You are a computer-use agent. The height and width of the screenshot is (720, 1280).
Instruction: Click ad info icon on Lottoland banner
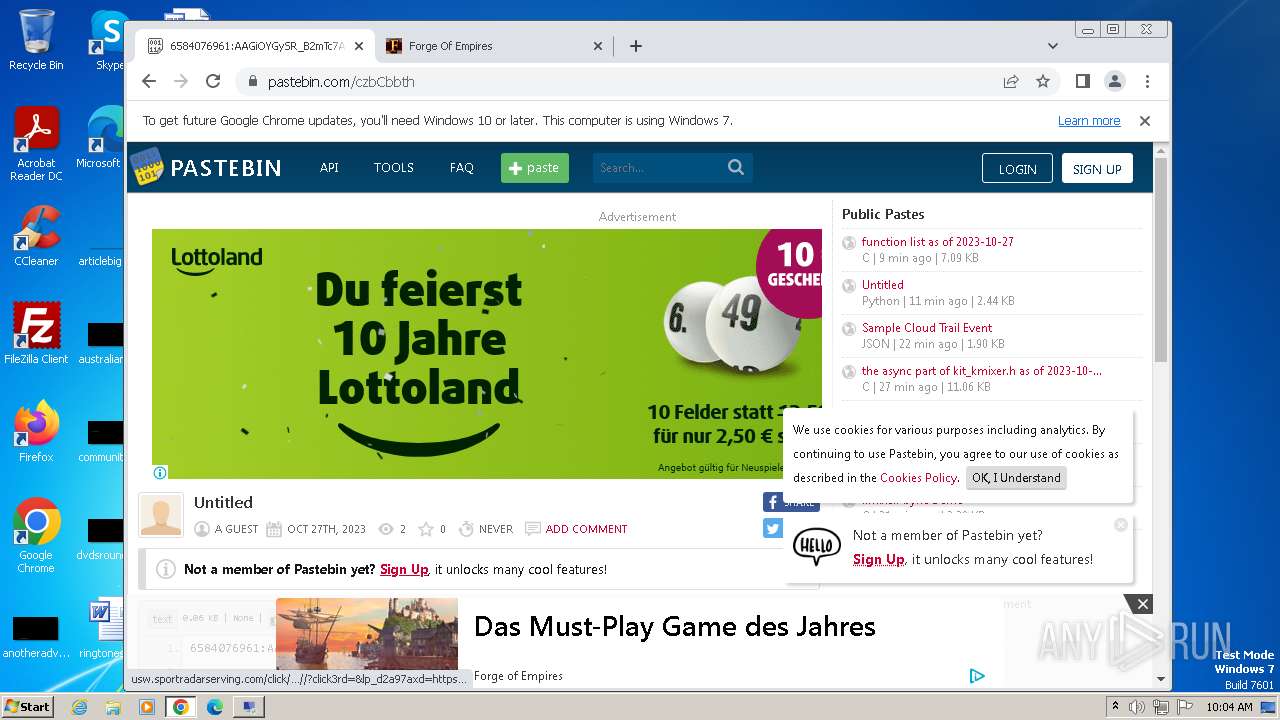click(x=160, y=473)
